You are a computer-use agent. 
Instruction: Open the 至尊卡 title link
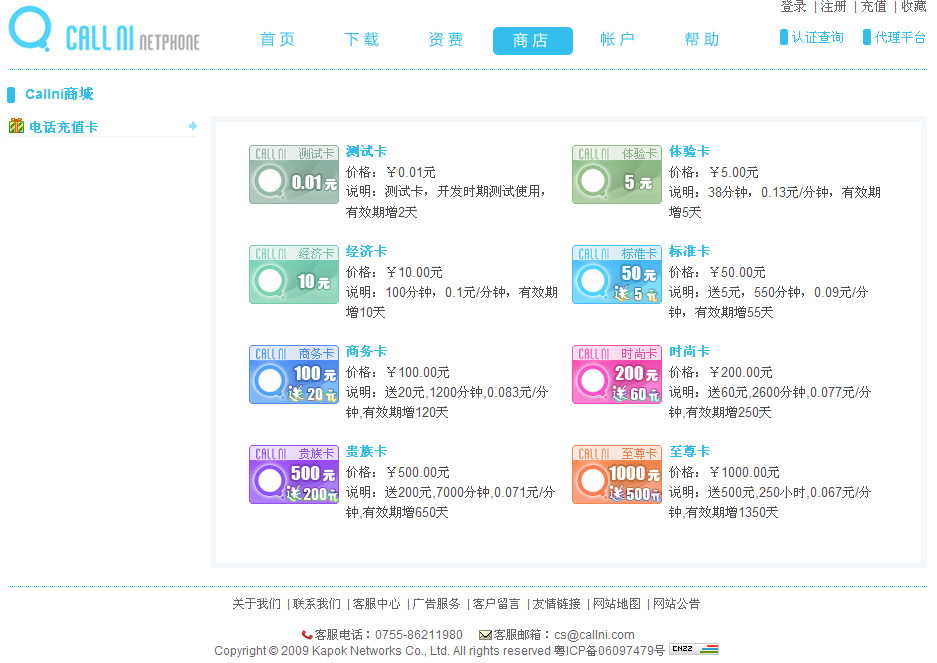(x=689, y=451)
